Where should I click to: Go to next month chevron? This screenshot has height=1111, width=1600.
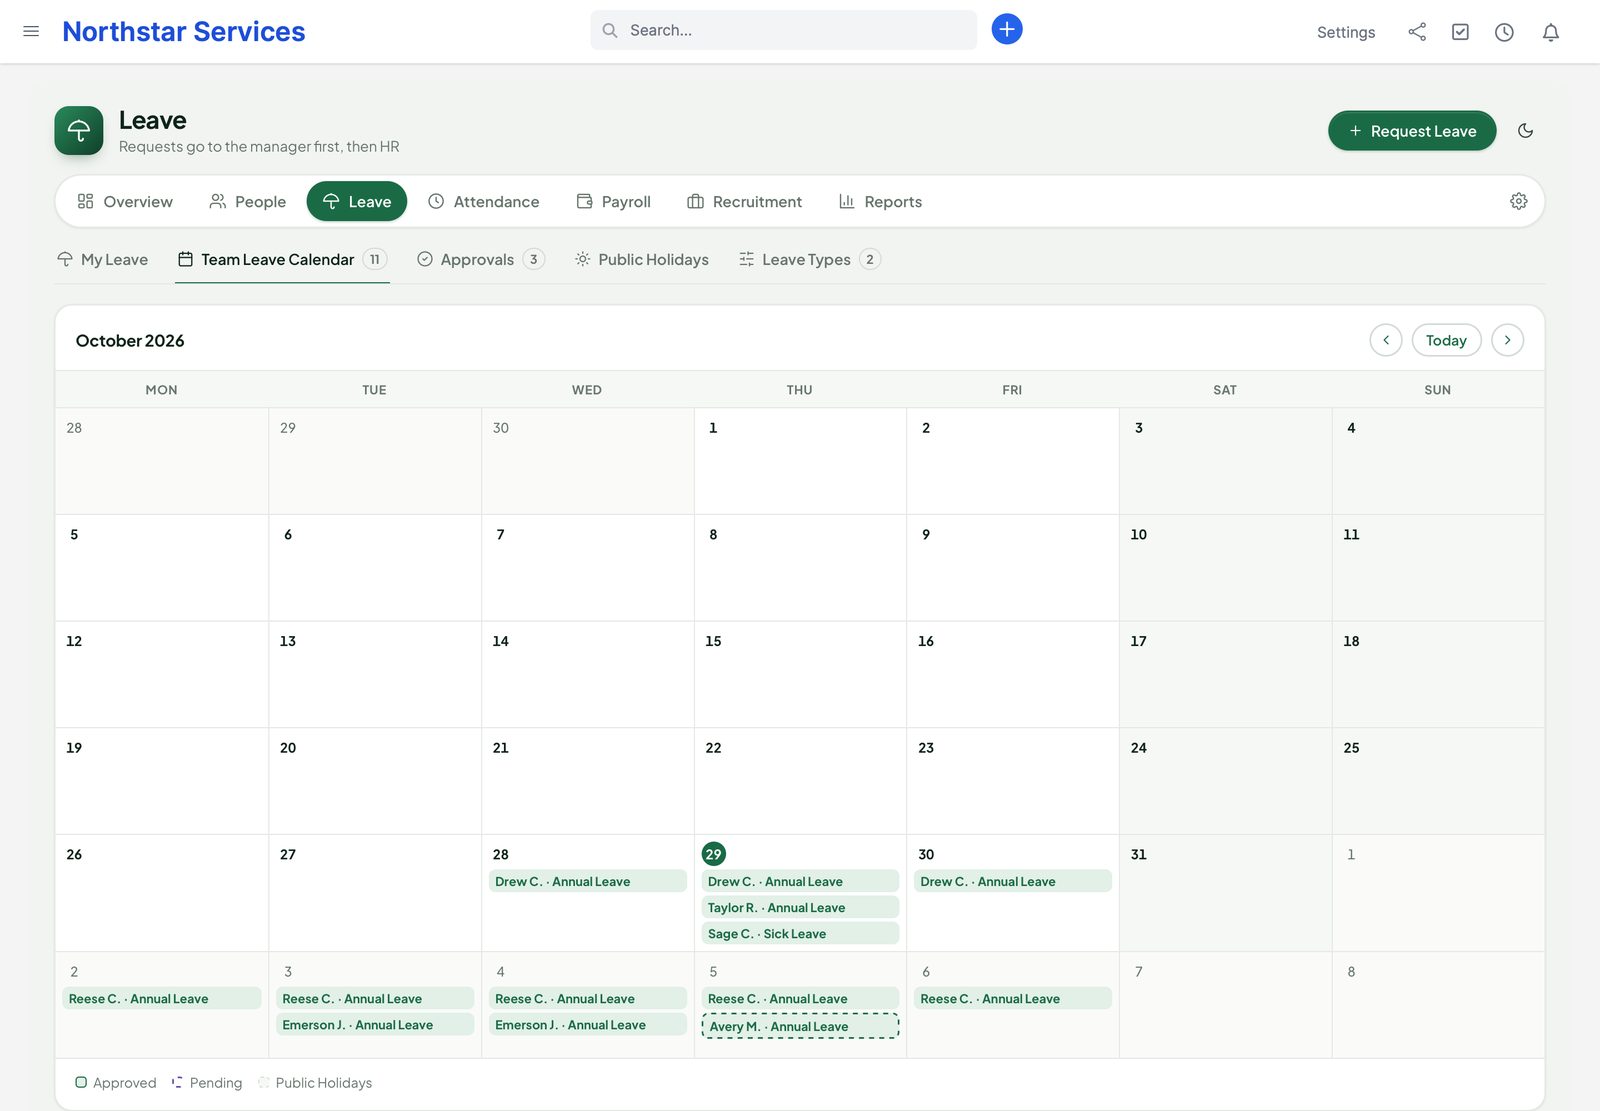[x=1508, y=340]
